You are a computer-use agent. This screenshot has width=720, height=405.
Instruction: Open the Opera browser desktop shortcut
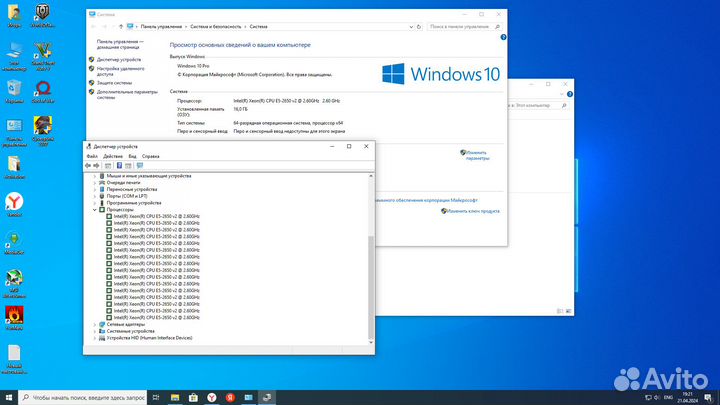[x=43, y=89]
